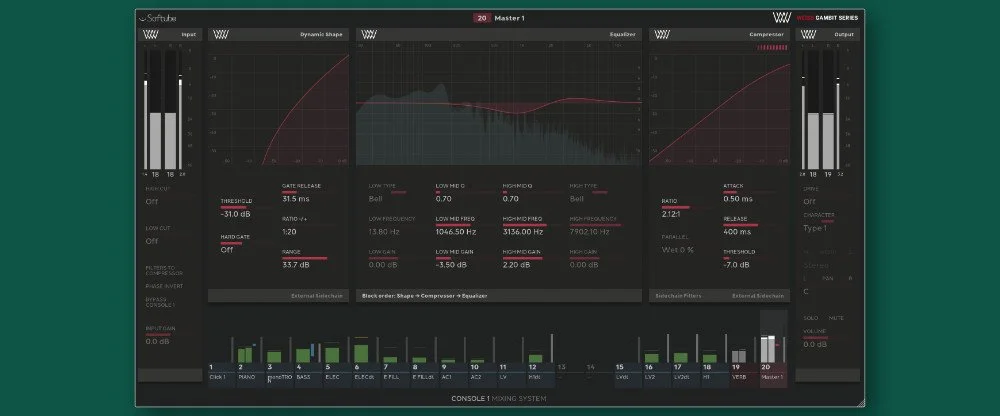Open Low Cut Off value
The width and height of the screenshot is (1000, 416).
(152, 241)
